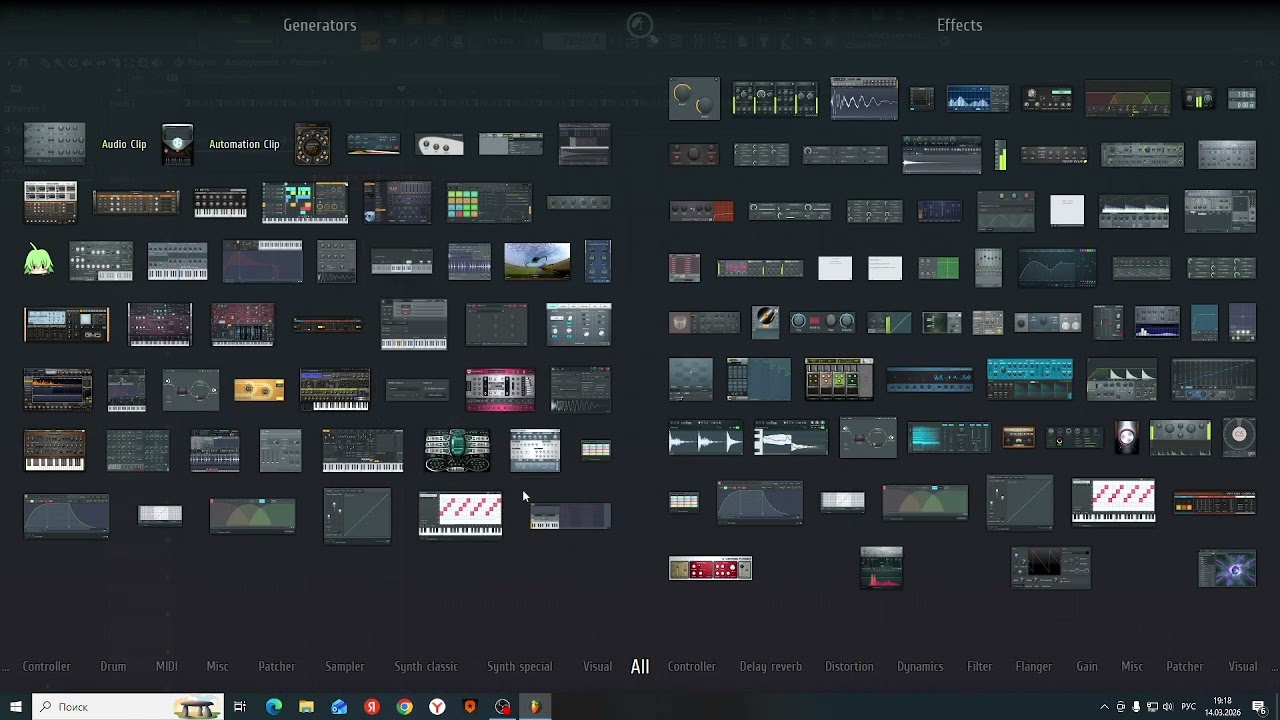Choose the pink piano roll thumbnail under Effects

[1113, 501]
